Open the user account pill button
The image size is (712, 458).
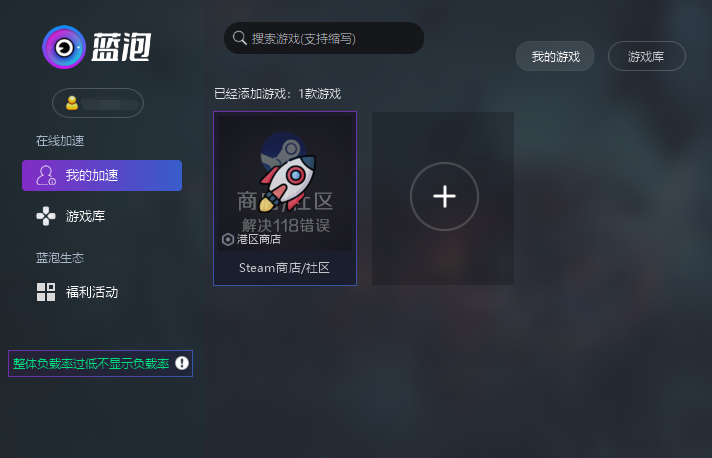(98, 103)
